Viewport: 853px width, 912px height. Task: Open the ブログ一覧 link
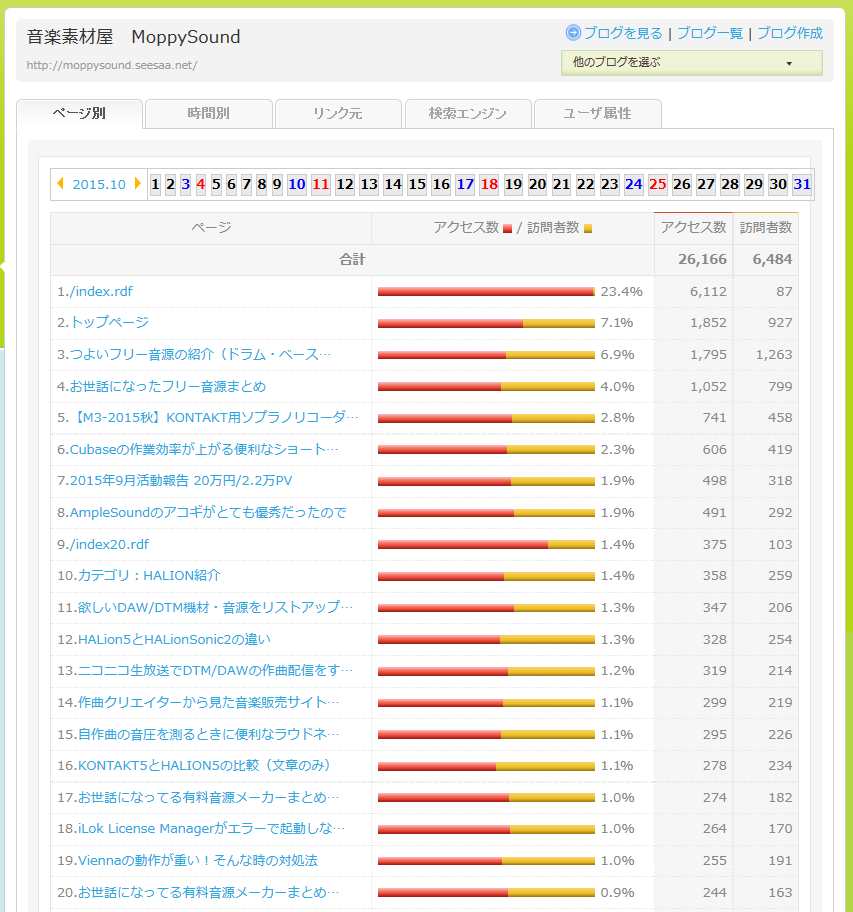coord(710,33)
